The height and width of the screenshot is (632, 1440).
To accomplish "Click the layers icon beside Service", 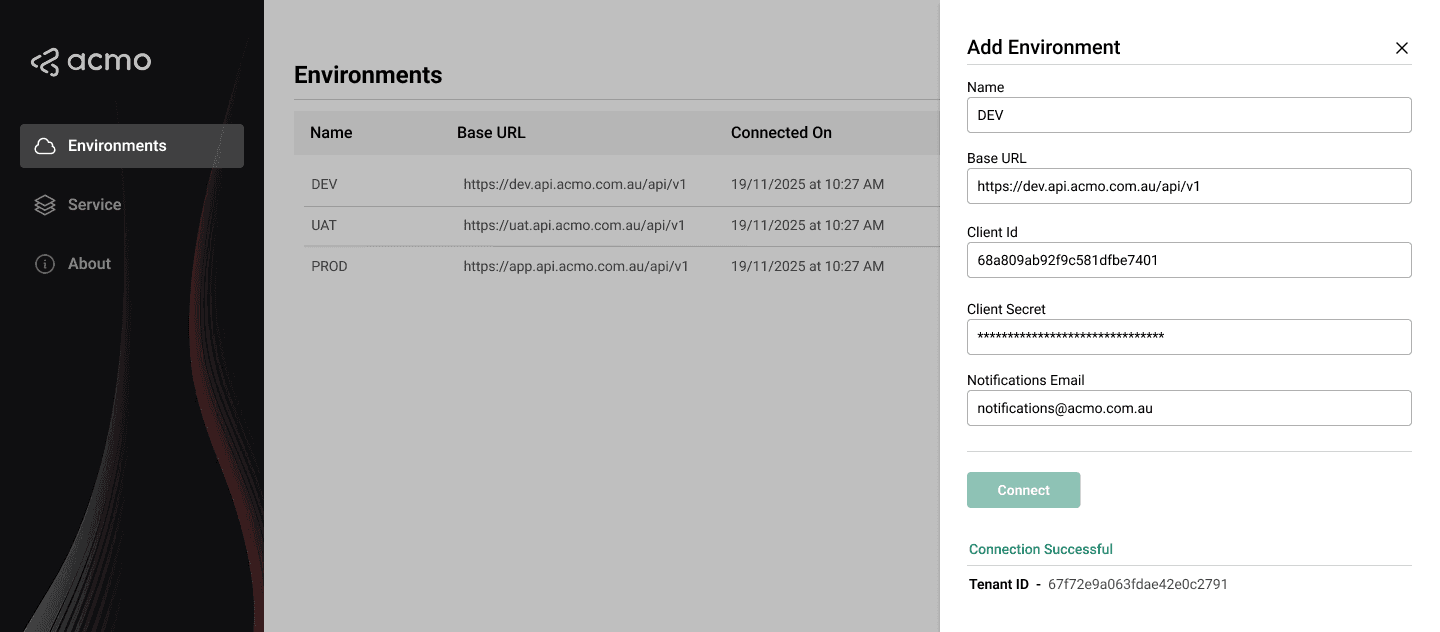I will pyautogui.click(x=44, y=204).
